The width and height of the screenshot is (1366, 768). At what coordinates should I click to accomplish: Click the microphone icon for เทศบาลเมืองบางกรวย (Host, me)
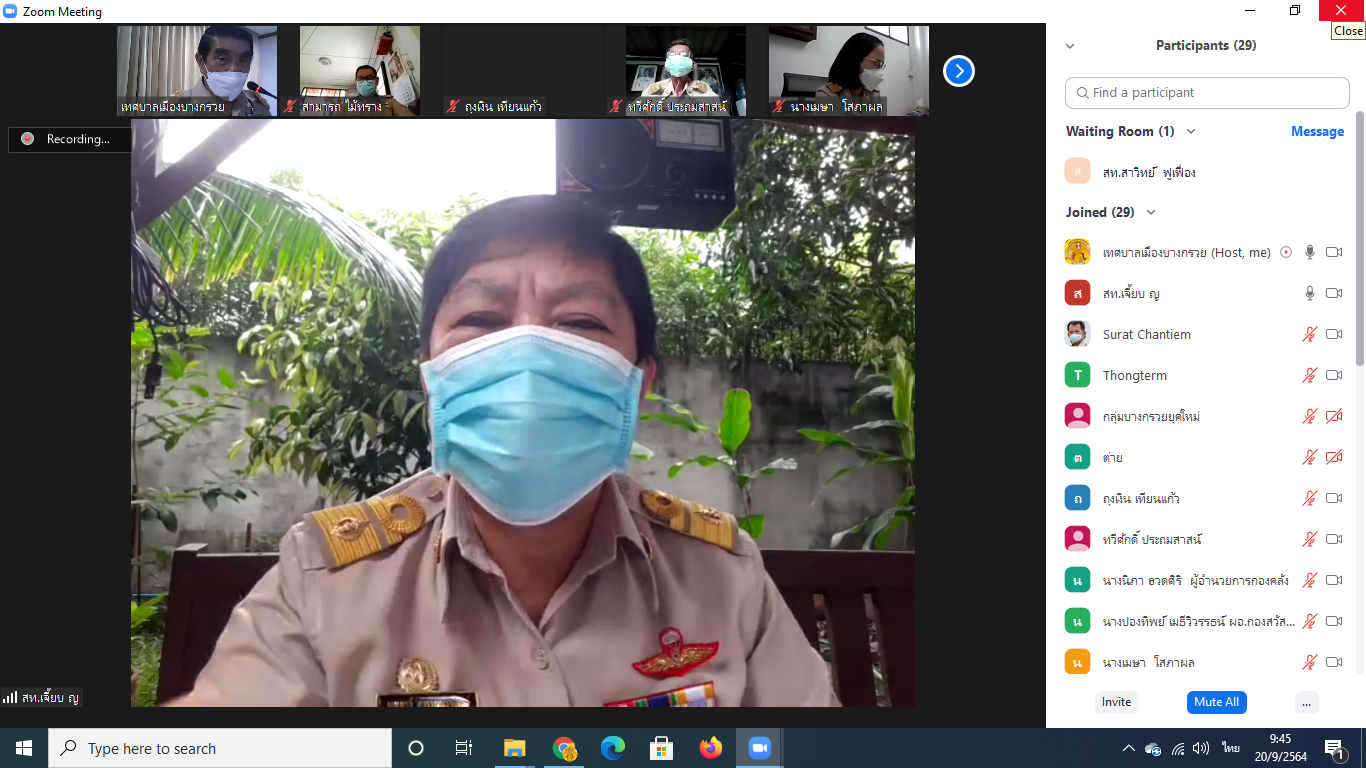[1310, 253]
